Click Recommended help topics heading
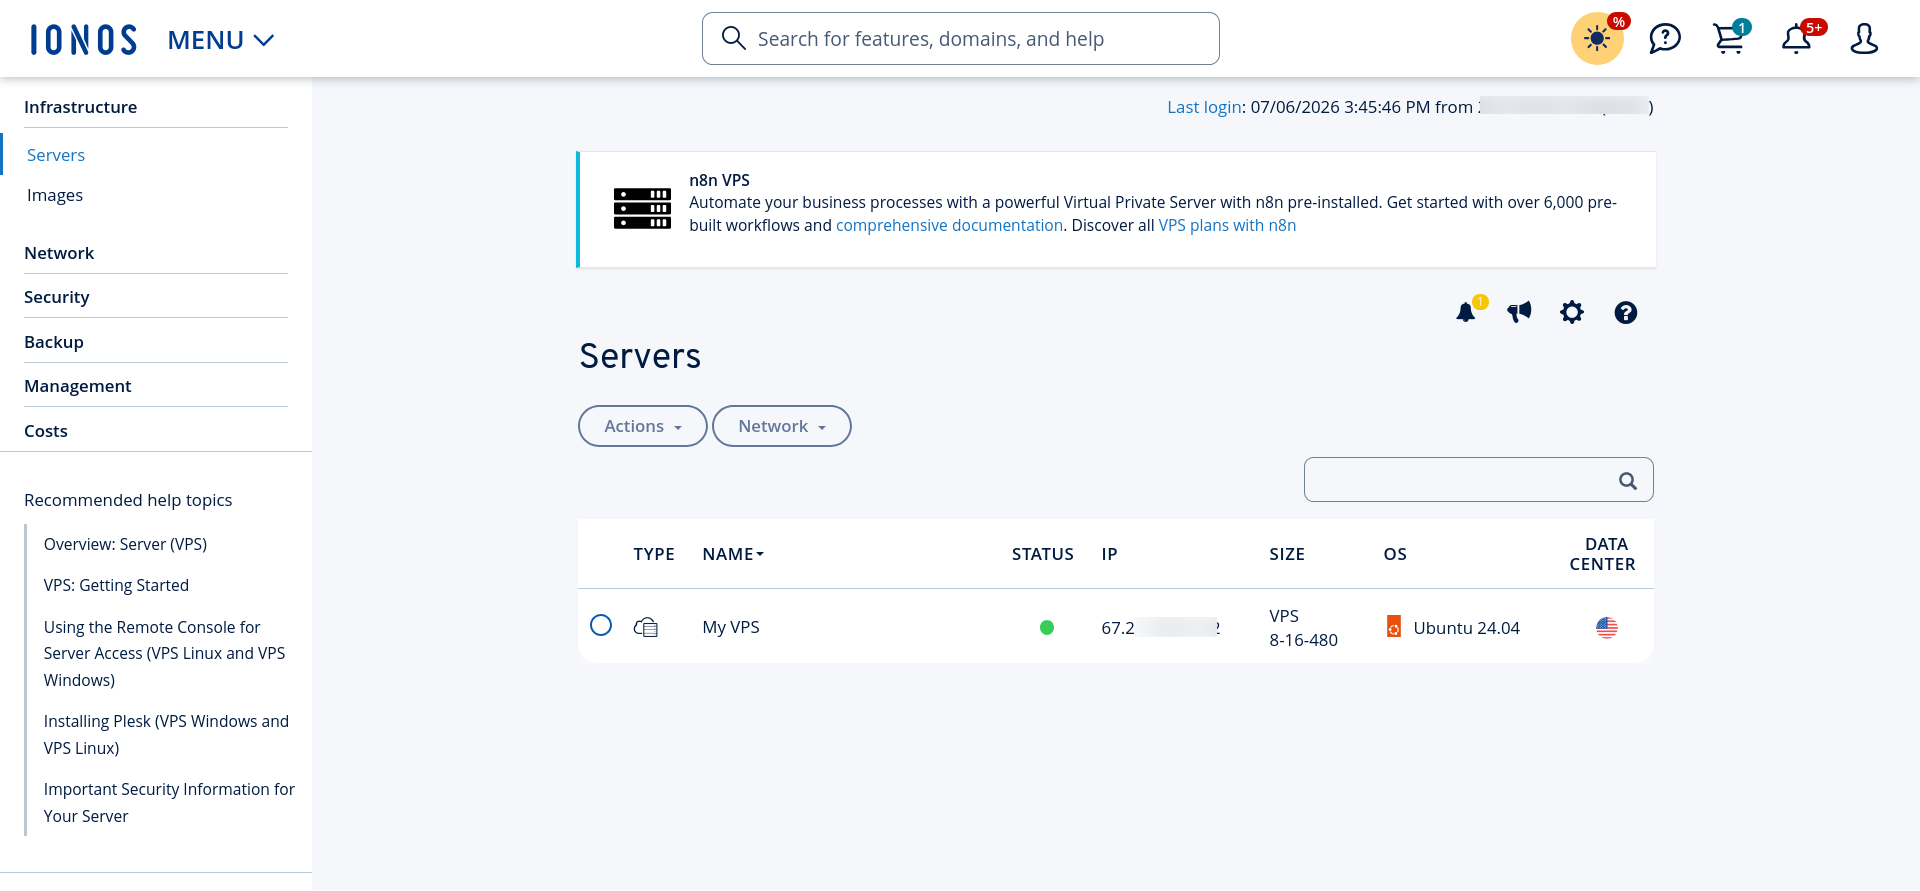This screenshot has height=891, width=1920. point(128,500)
